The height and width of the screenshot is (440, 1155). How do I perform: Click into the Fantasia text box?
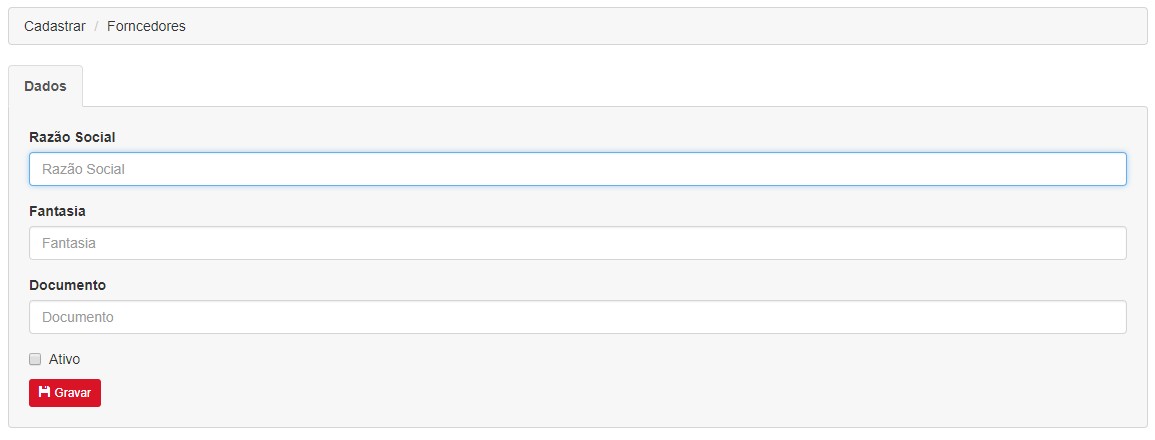click(578, 242)
